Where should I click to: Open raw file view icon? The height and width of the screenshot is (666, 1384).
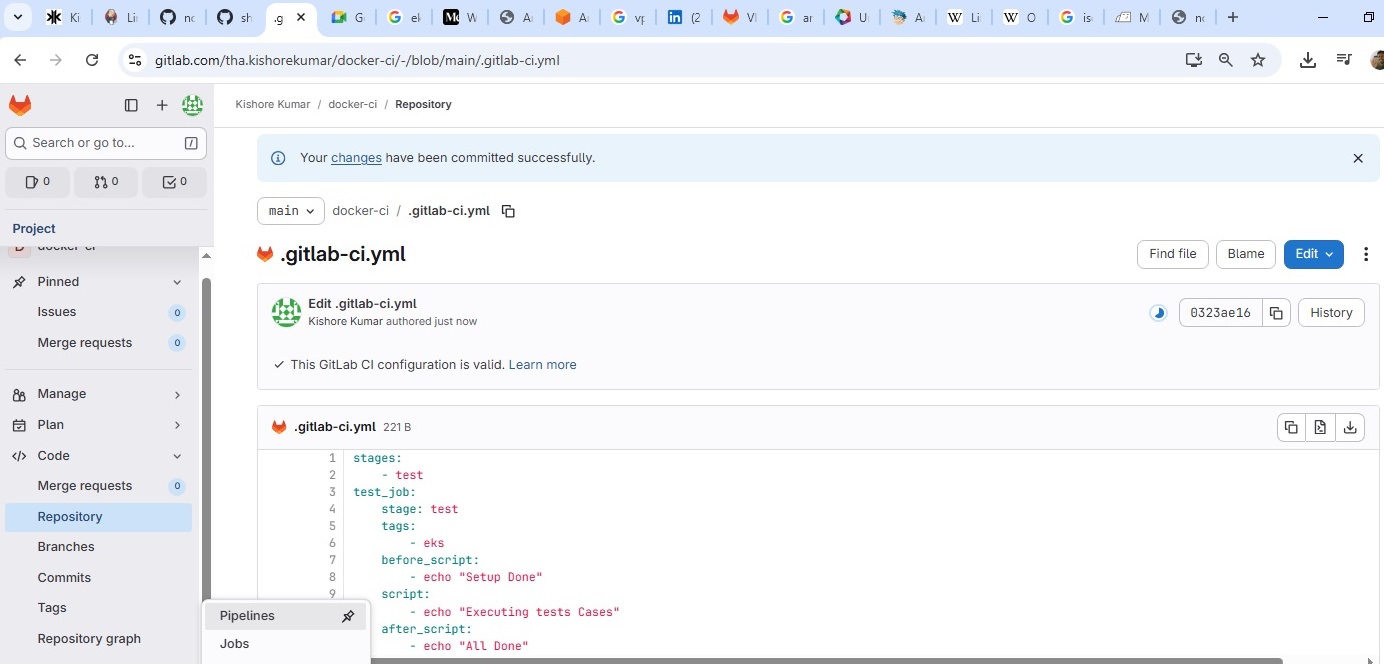[1320, 427]
